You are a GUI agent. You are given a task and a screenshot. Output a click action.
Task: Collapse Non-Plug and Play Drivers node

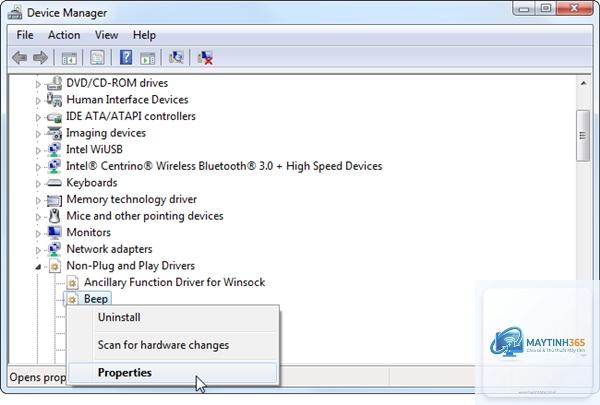(x=38, y=267)
